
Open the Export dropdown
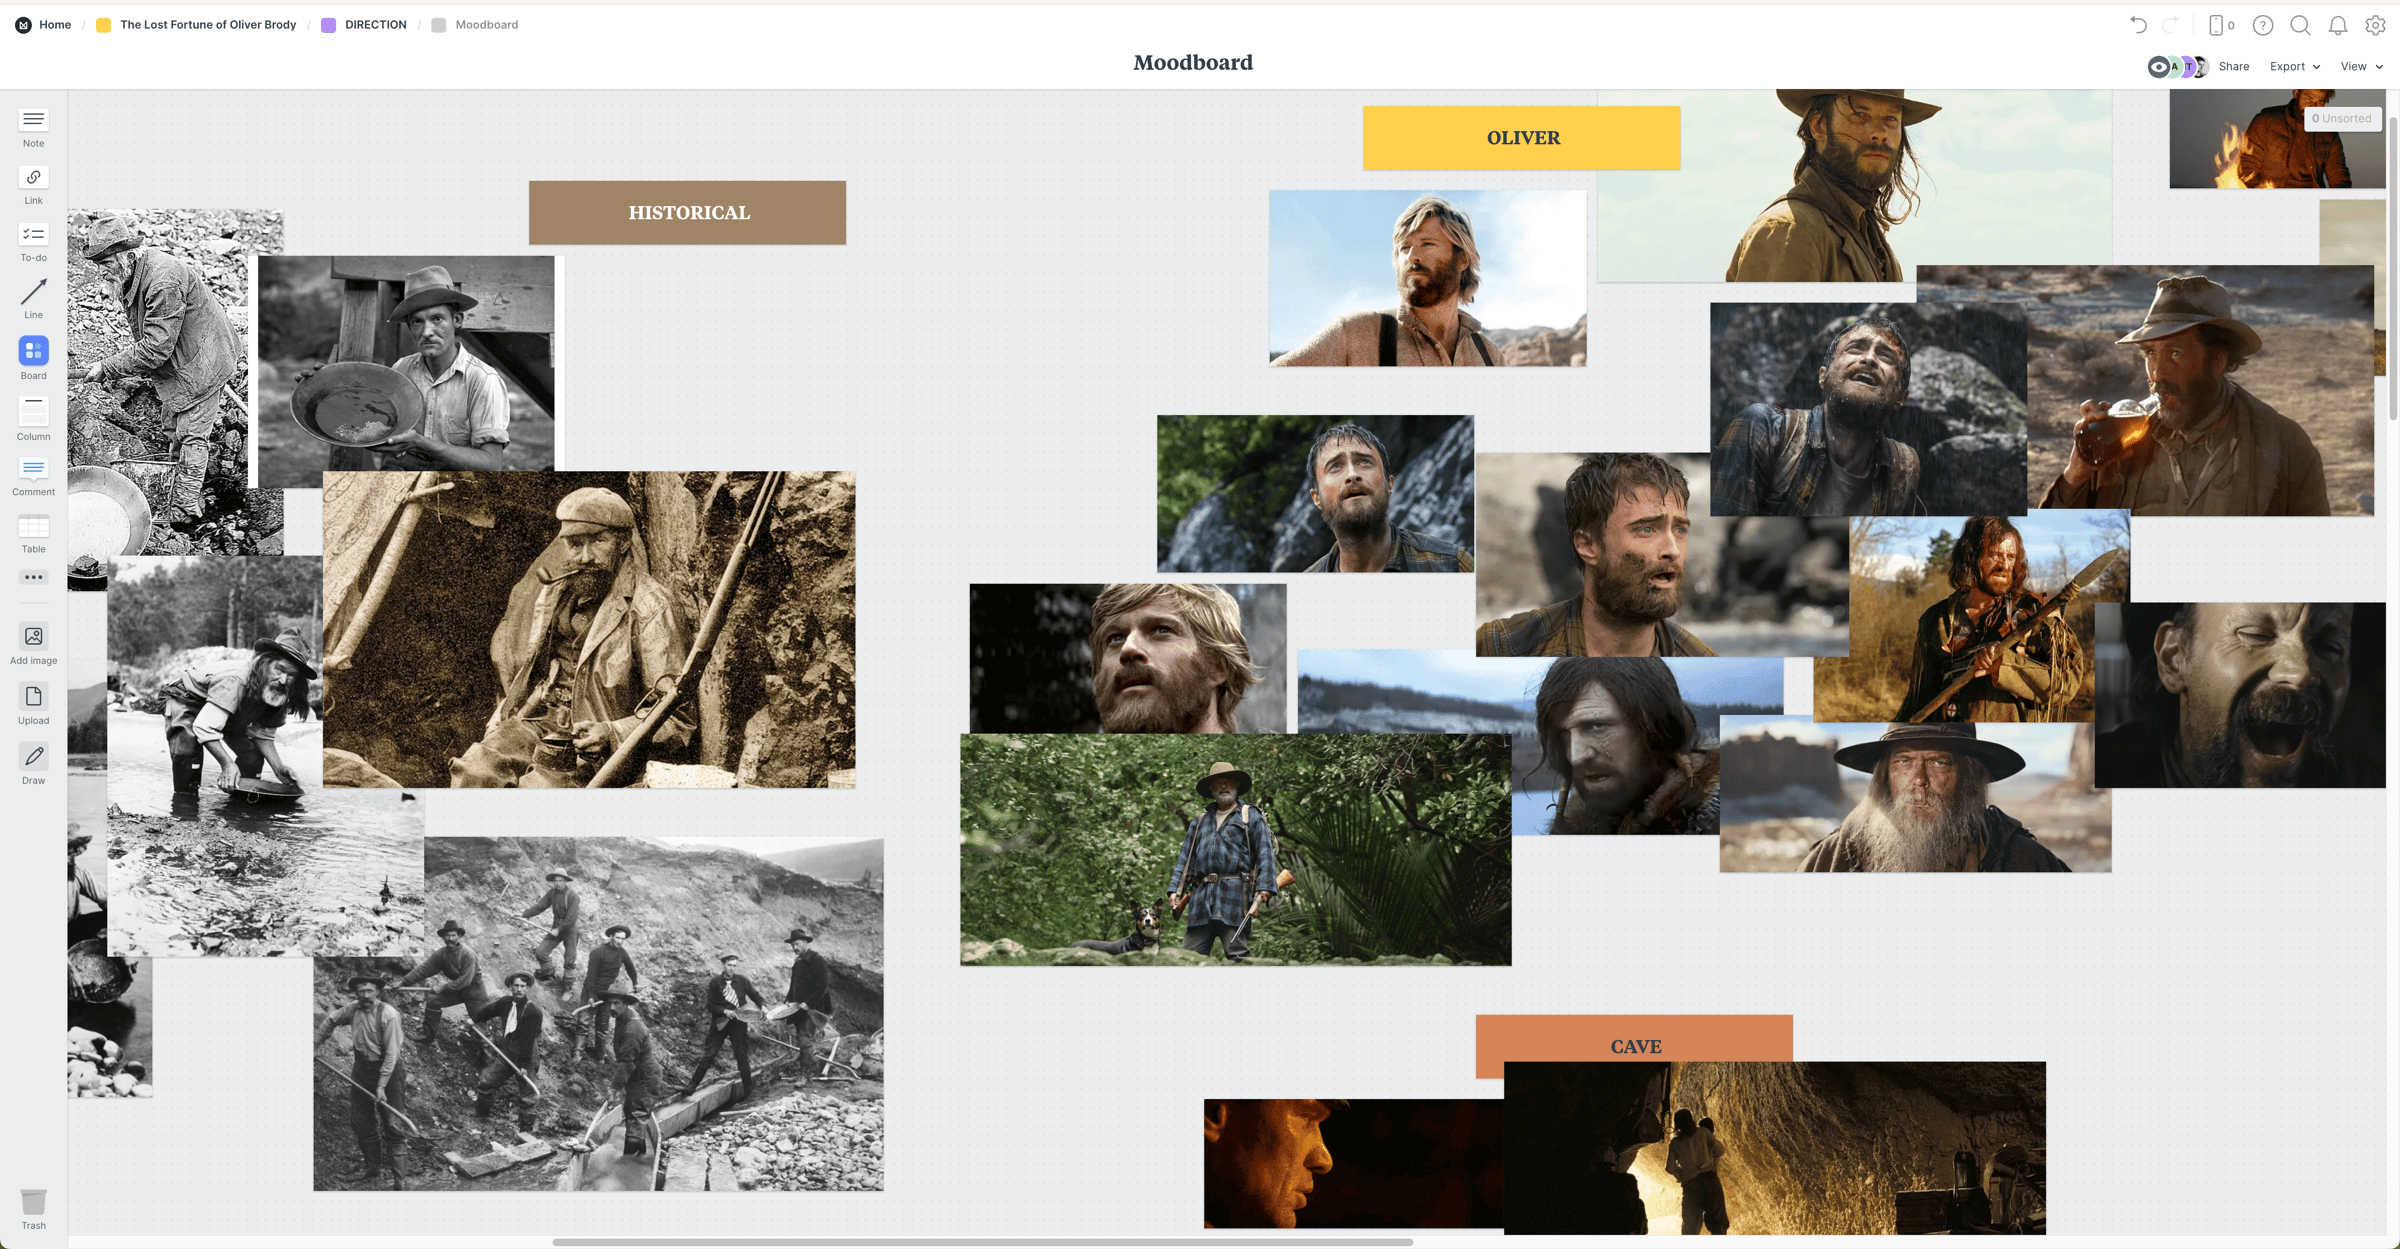2294,67
